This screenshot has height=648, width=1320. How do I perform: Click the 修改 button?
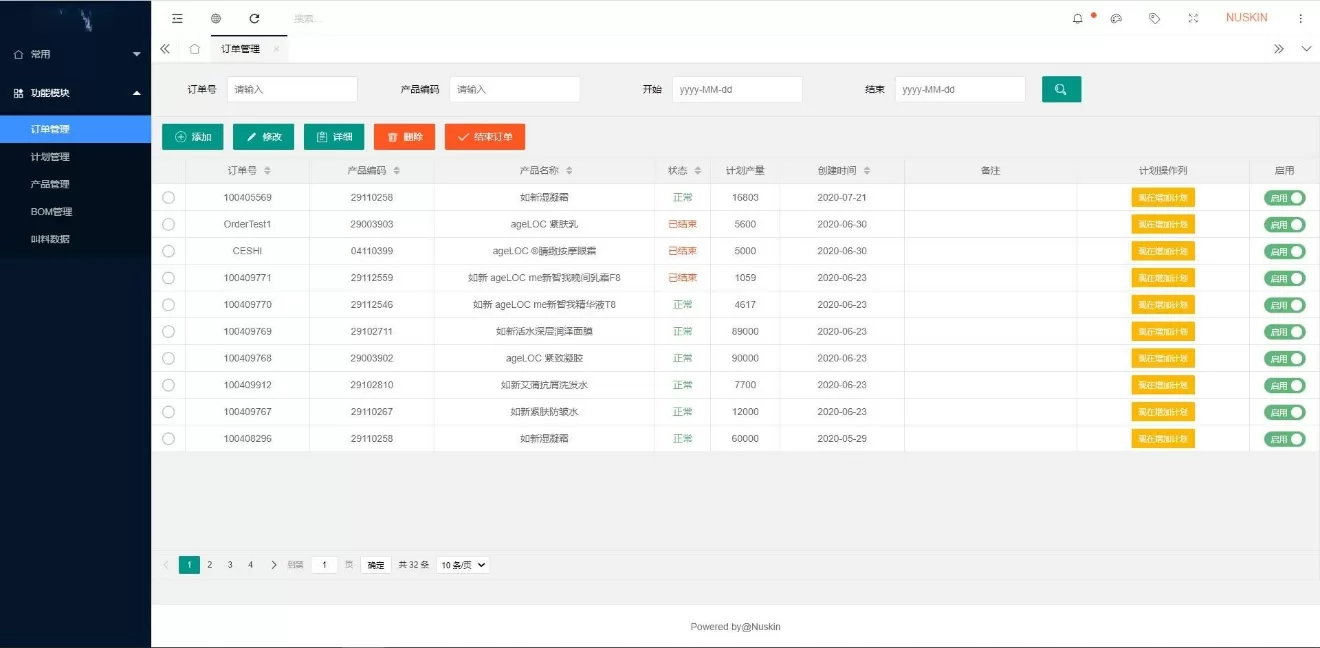click(x=263, y=137)
